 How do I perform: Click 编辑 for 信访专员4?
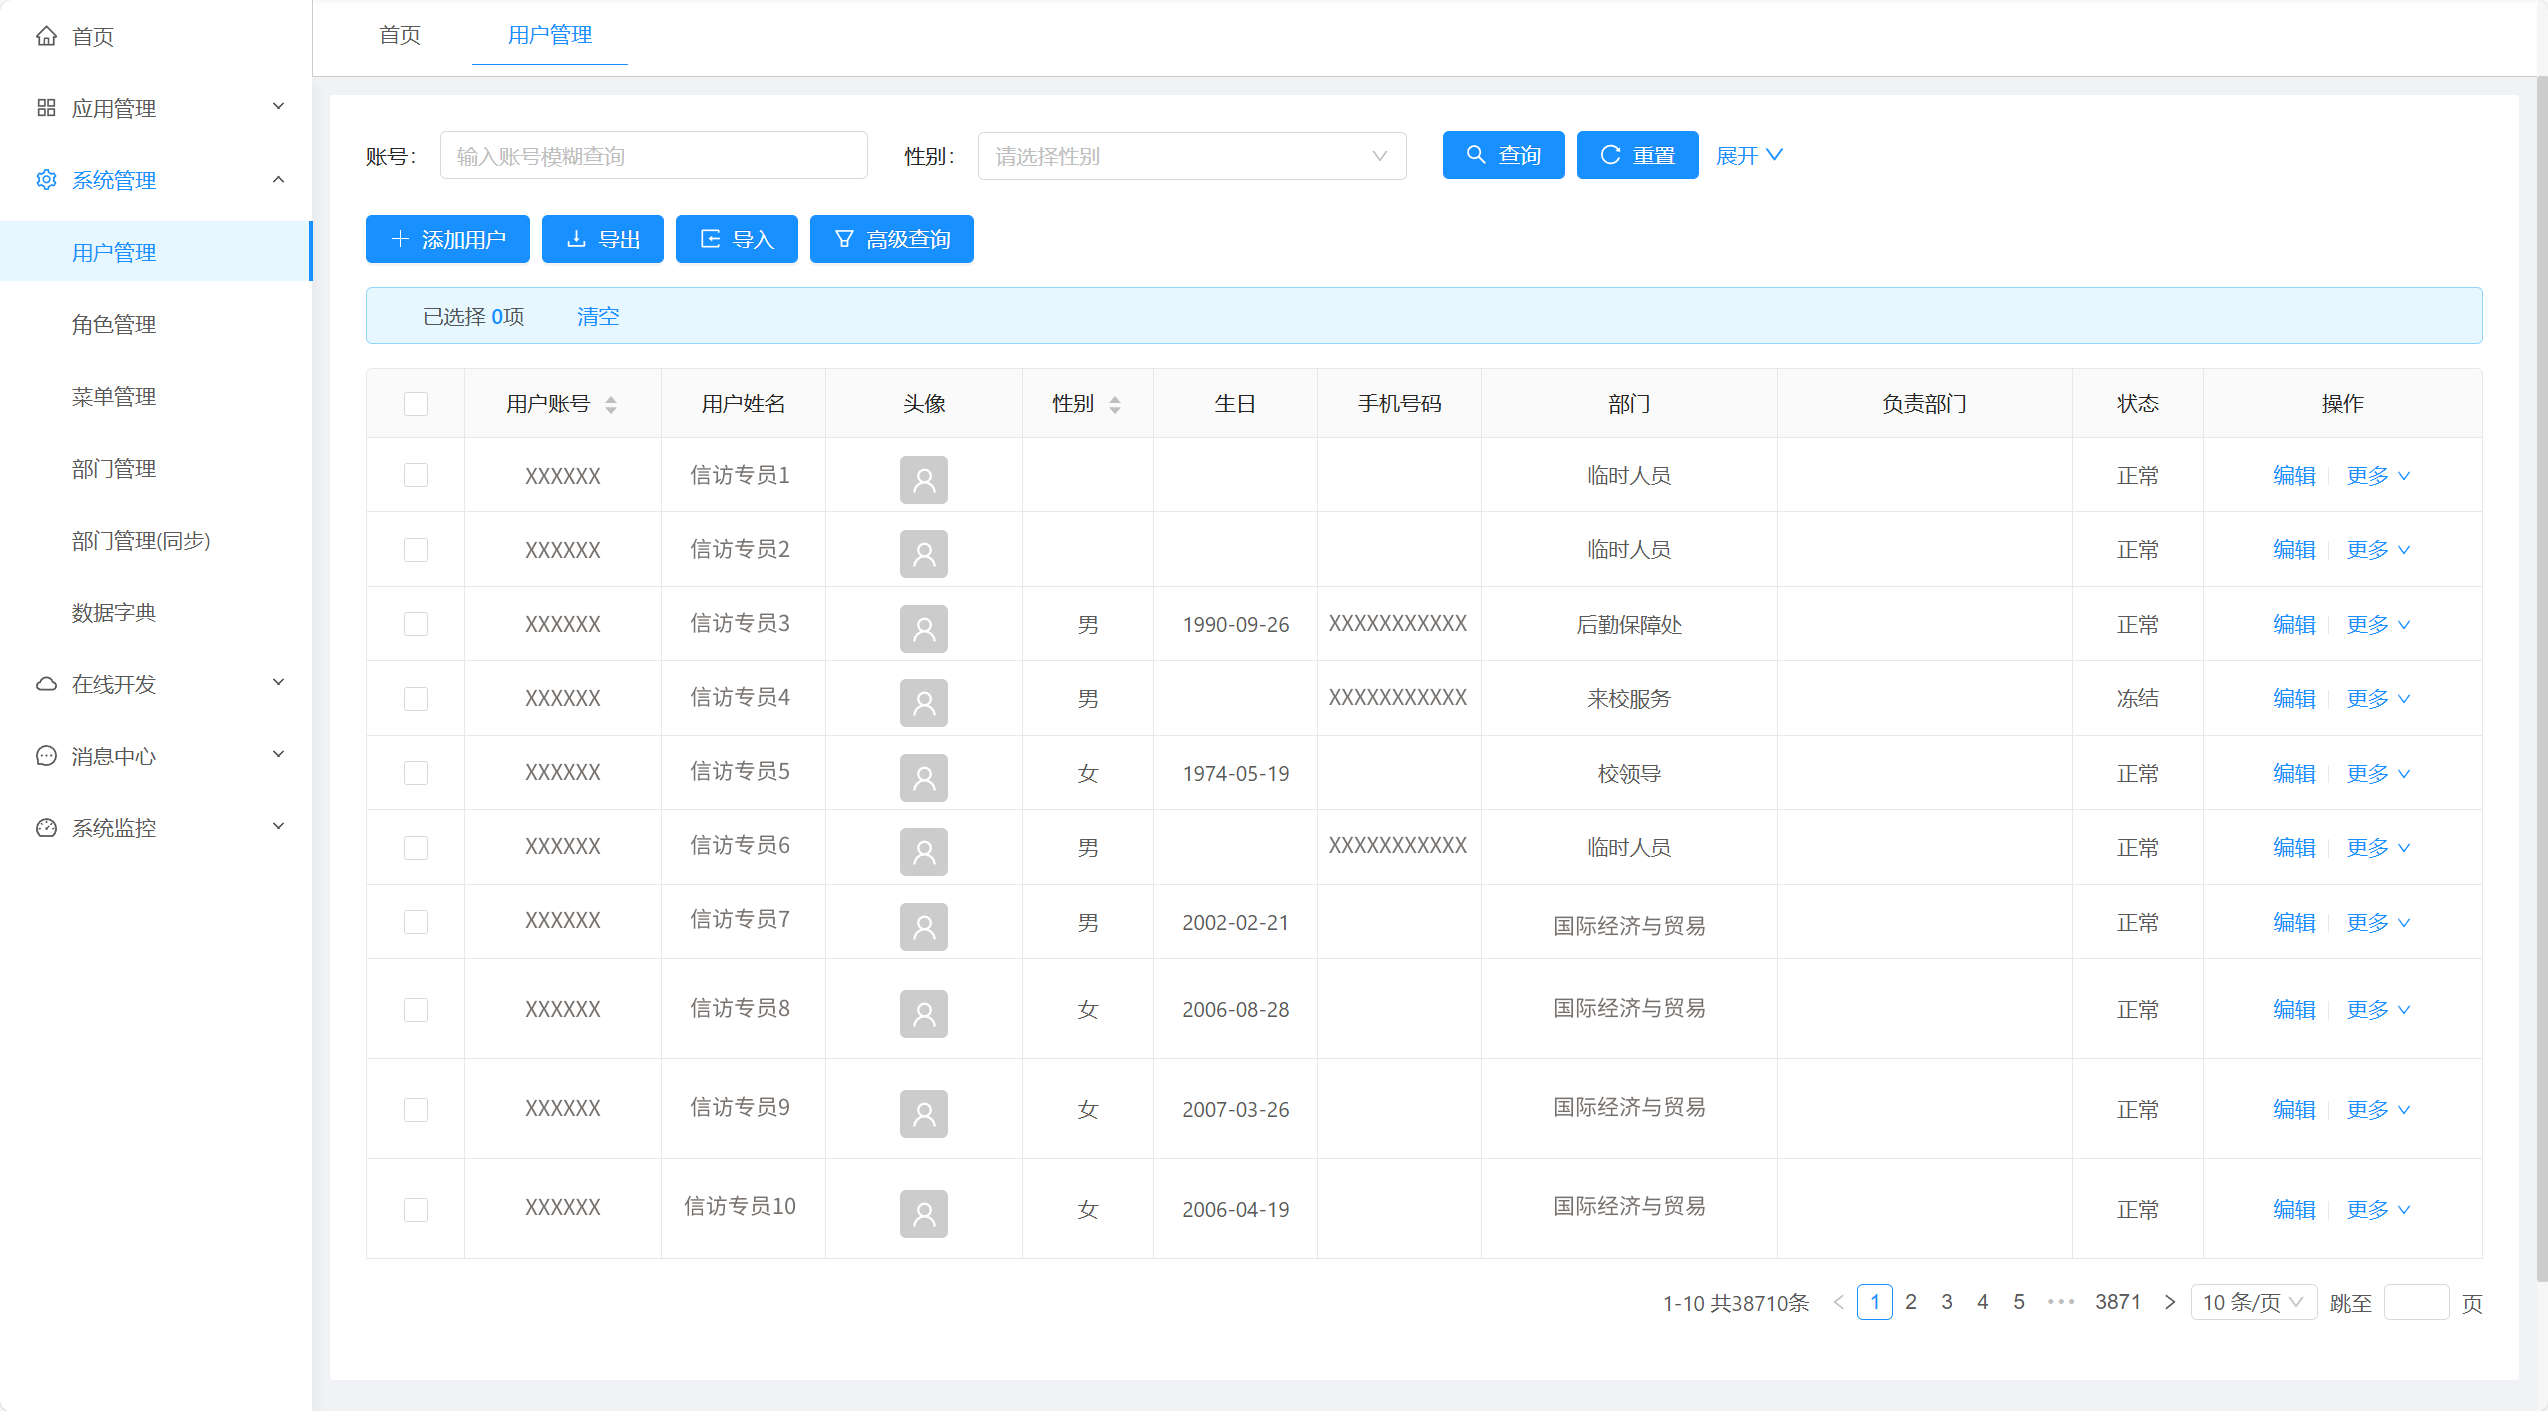(x=2294, y=699)
